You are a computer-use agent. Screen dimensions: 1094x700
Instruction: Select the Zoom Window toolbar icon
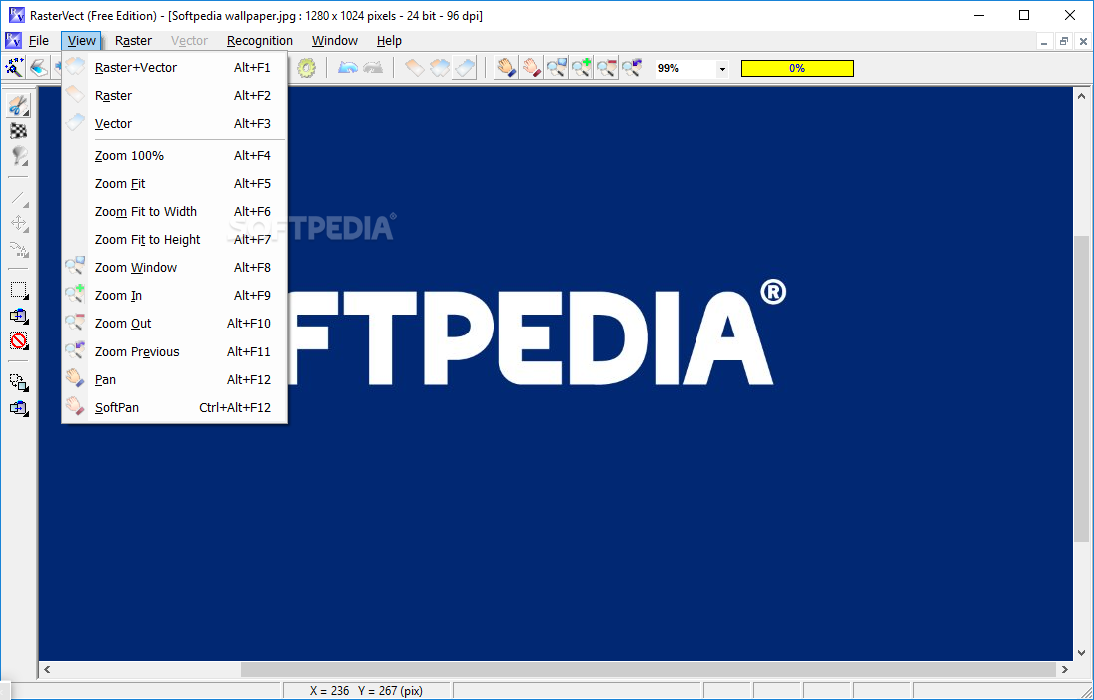(556, 68)
